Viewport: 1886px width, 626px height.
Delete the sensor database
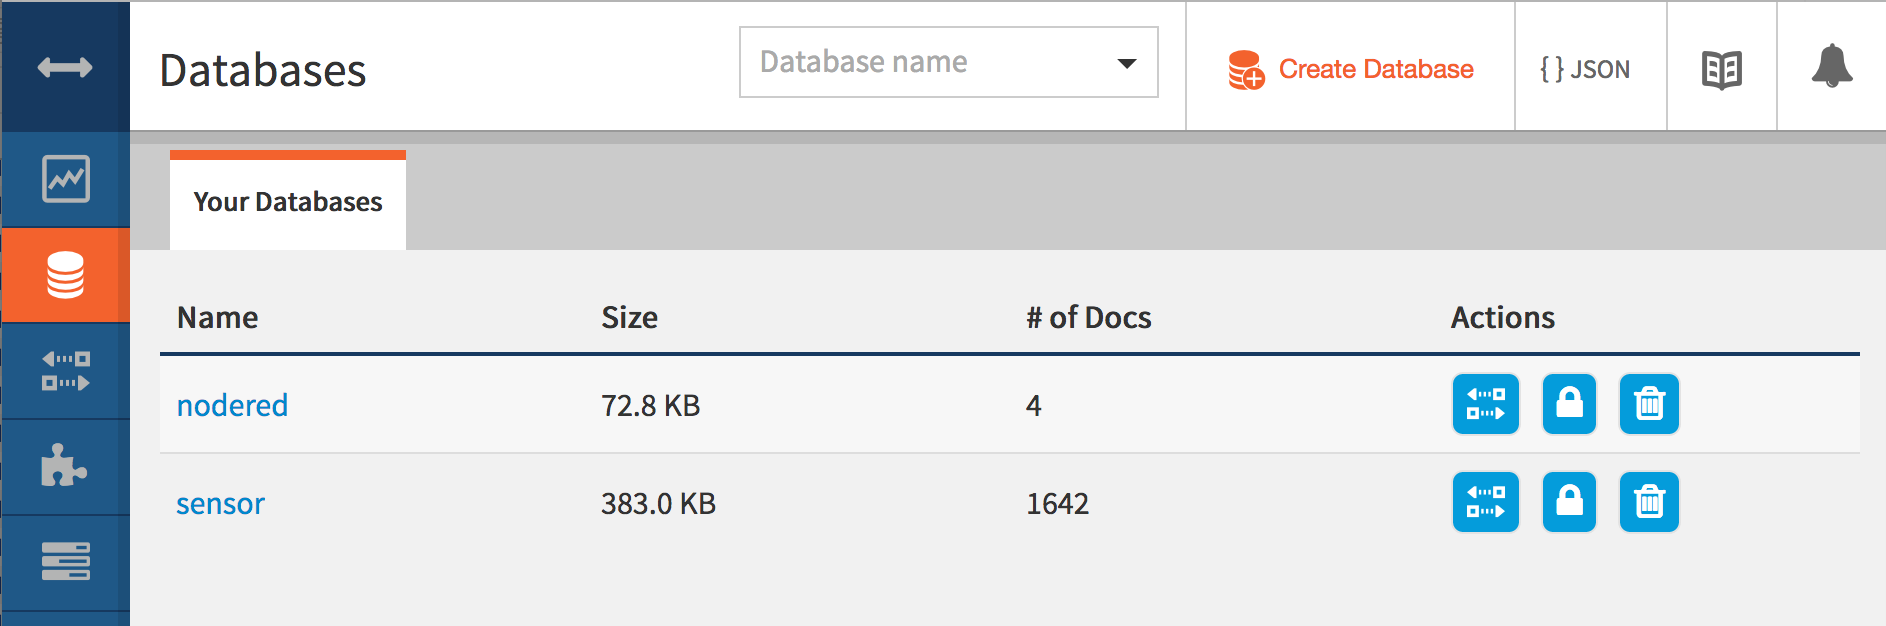1649,502
